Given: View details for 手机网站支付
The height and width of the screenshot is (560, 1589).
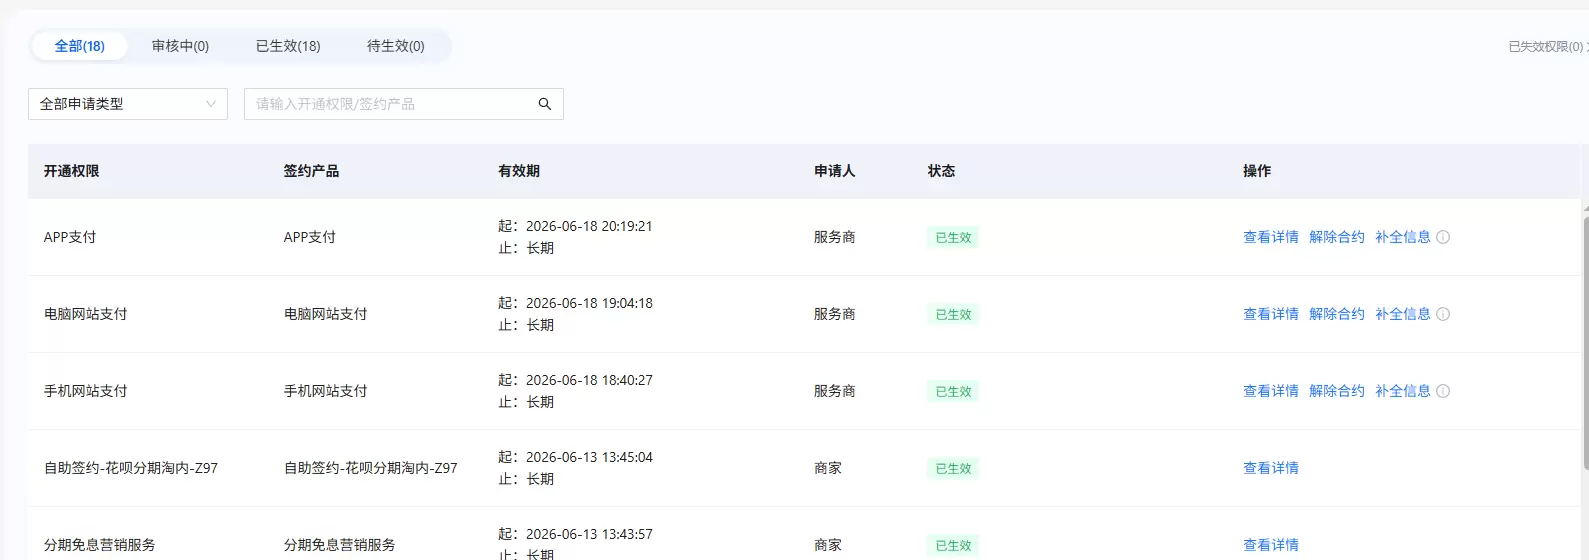Looking at the screenshot, I should coord(1271,391).
